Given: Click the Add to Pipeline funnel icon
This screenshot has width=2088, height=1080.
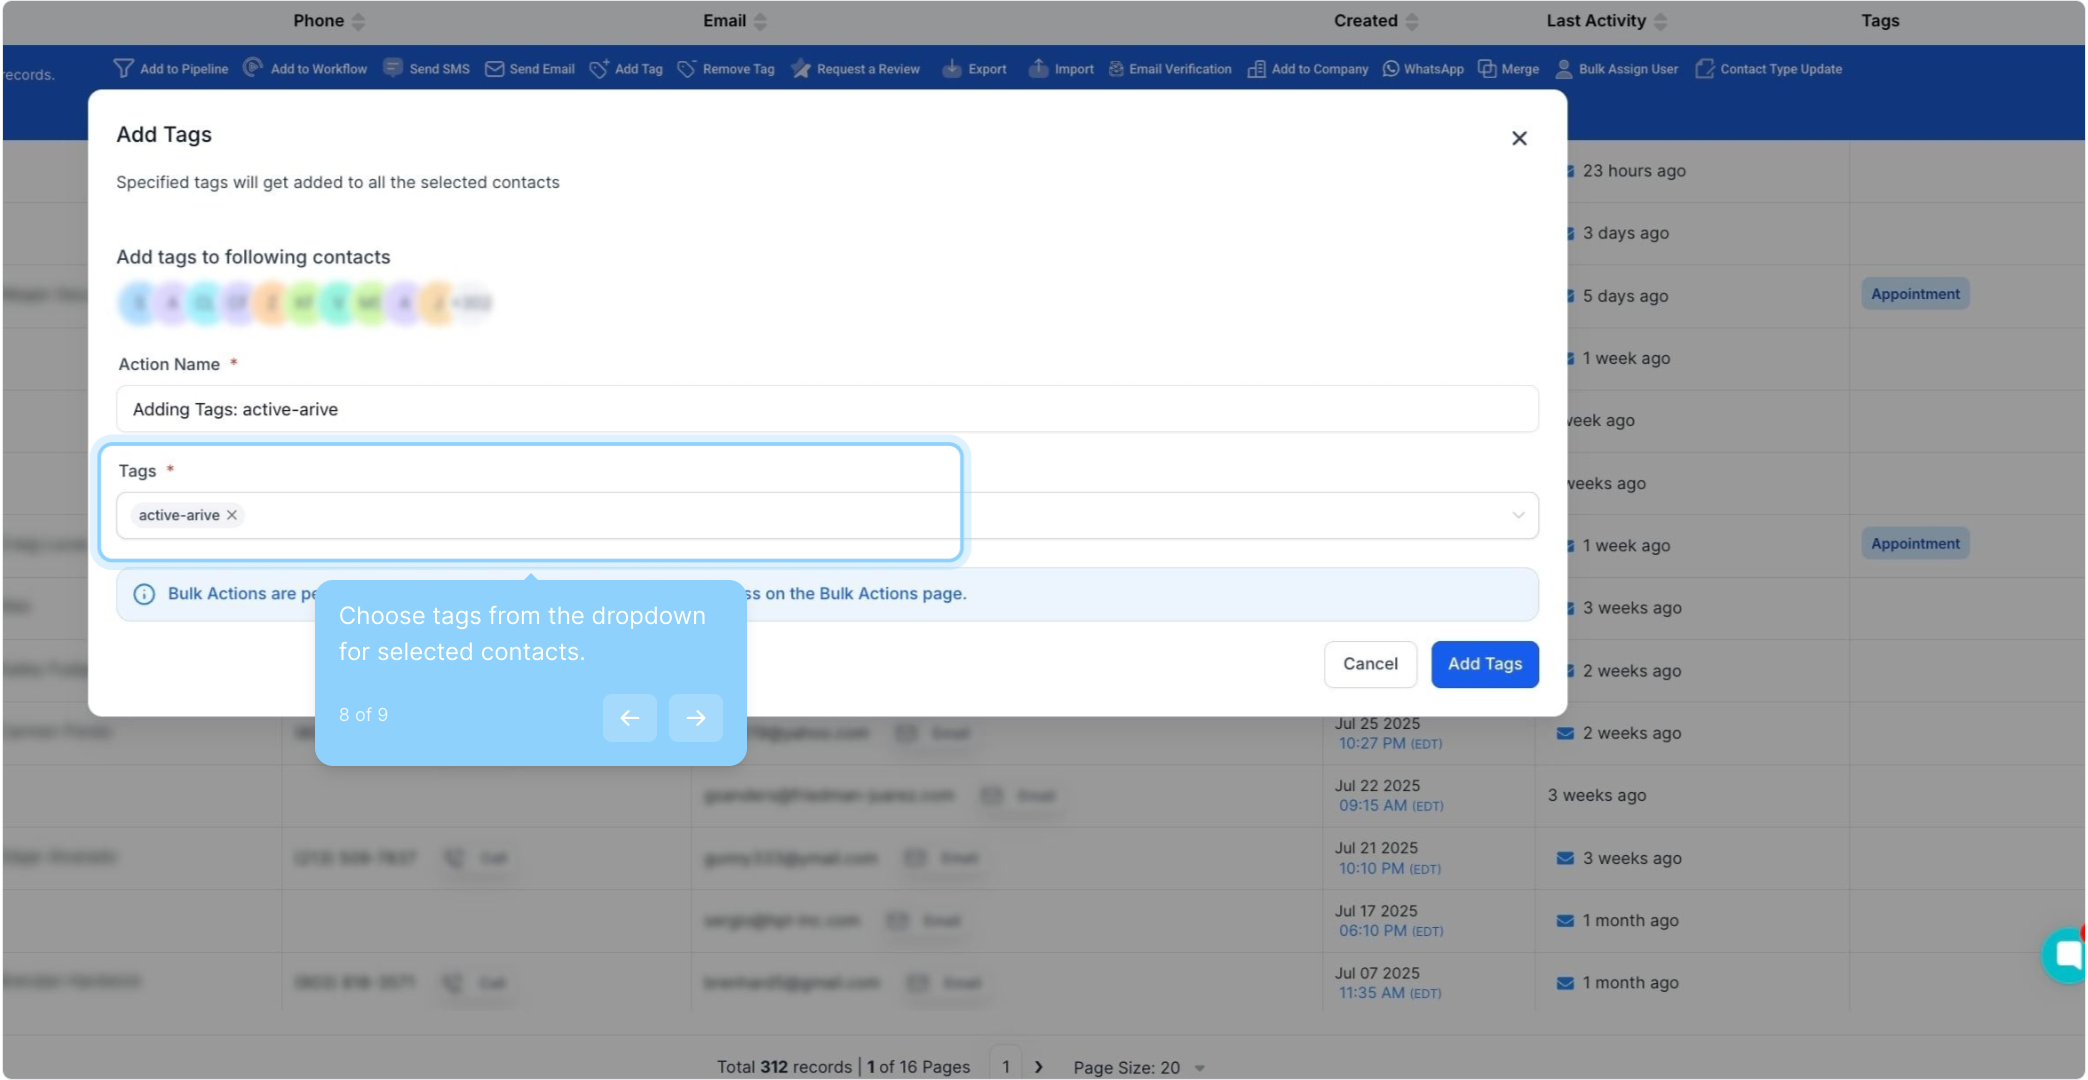Looking at the screenshot, I should pyautogui.click(x=123, y=68).
